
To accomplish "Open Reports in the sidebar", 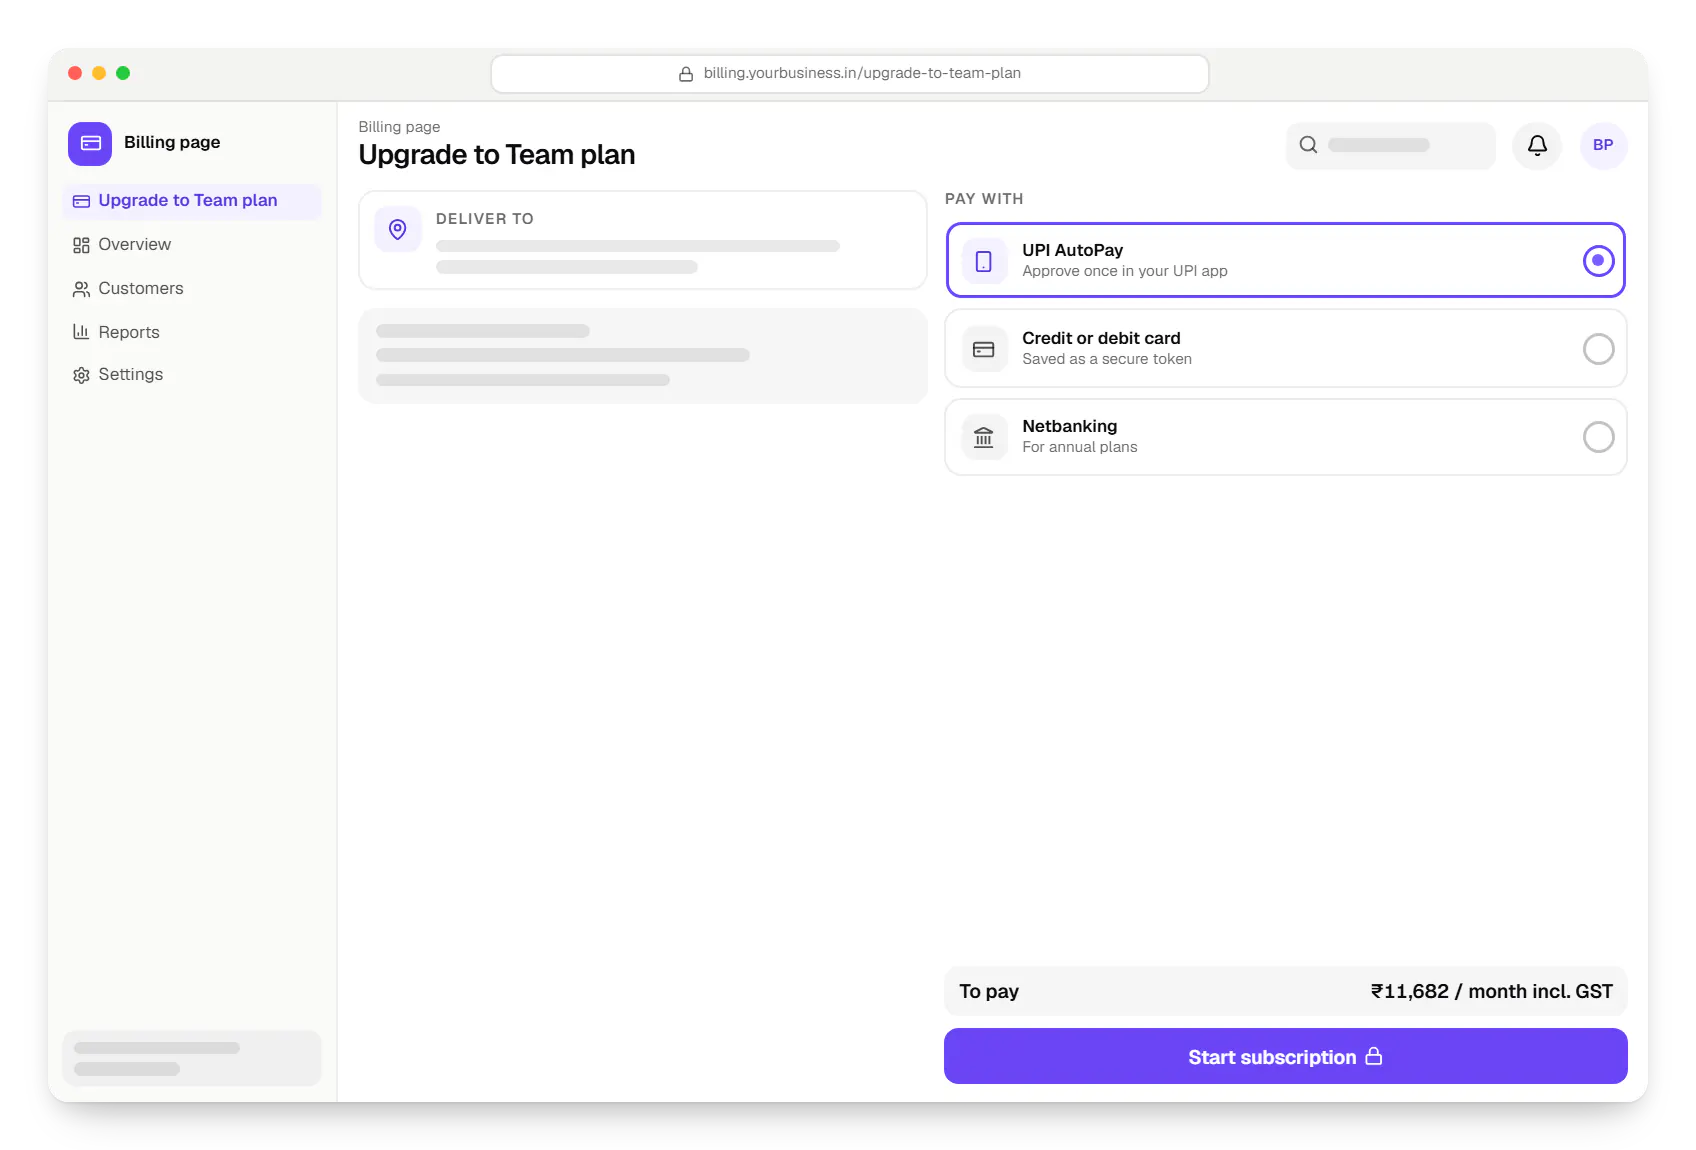I will pos(192,332).
